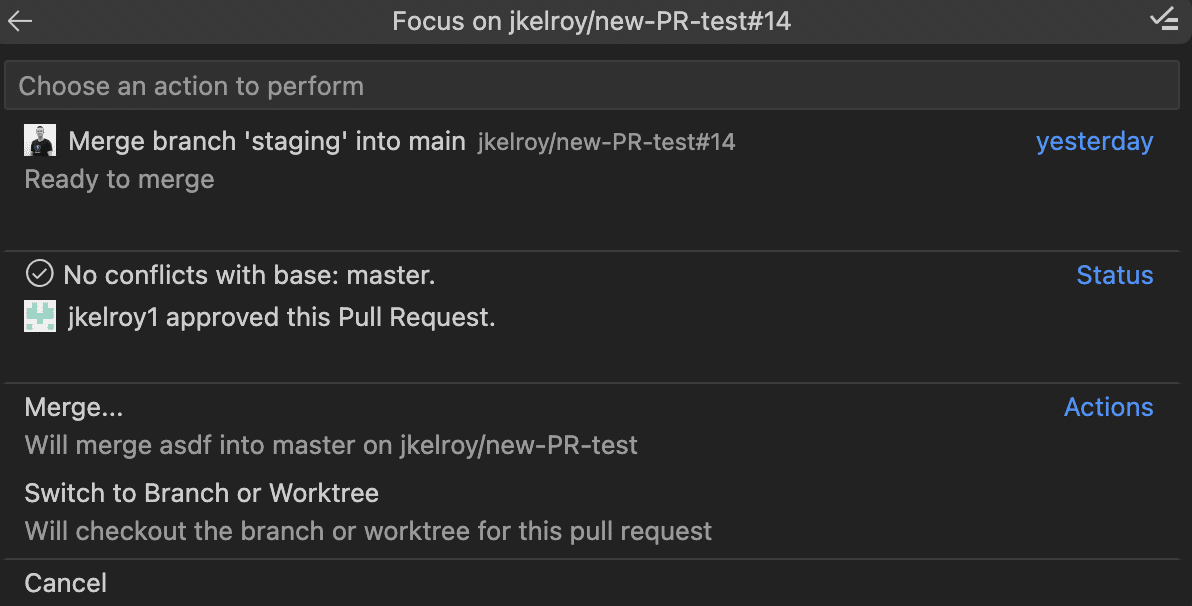This screenshot has width=1192, height=606.
Task: Select the "Merge branch 'staging' into main" item
Action: coord(267,142)
